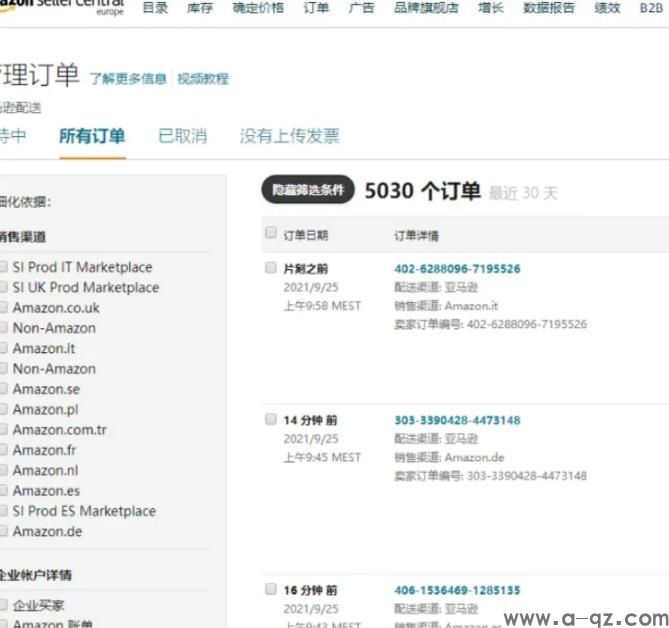Open the 数据报告 menu
The height and width of the screenshot is (628, 669).
pyautogui.click(x=549, y=8)
